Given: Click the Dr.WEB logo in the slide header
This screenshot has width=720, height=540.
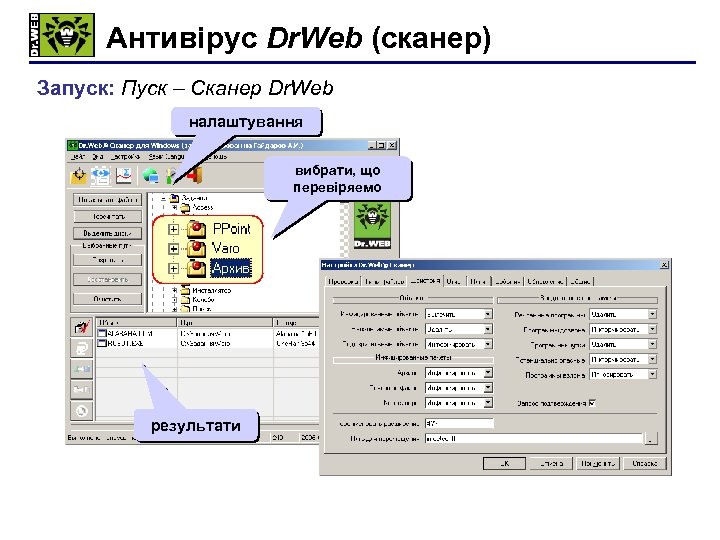Looking at the screenshot, I should [x=62, y=35].
